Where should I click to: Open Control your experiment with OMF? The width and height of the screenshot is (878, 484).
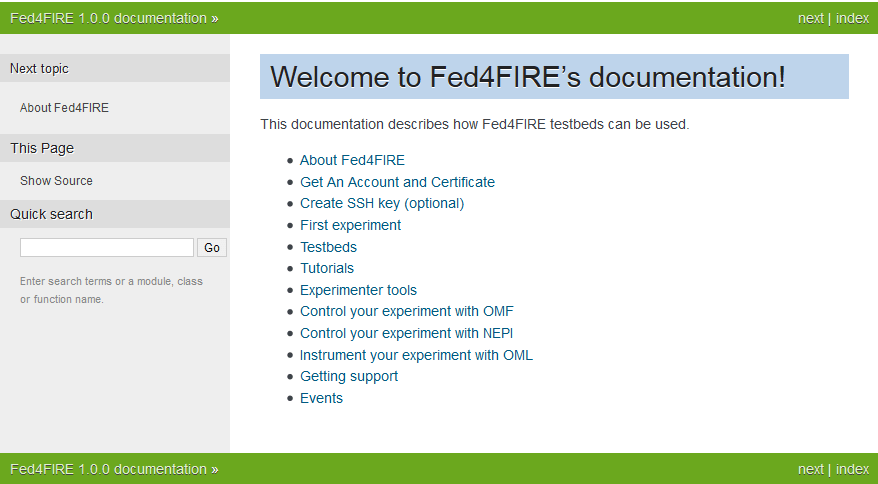point(407,311)
